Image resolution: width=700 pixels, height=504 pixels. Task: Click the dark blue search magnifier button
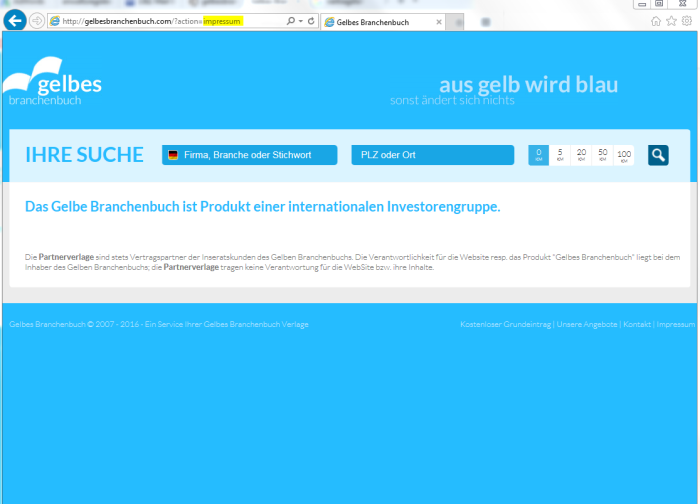click(658, 155)
